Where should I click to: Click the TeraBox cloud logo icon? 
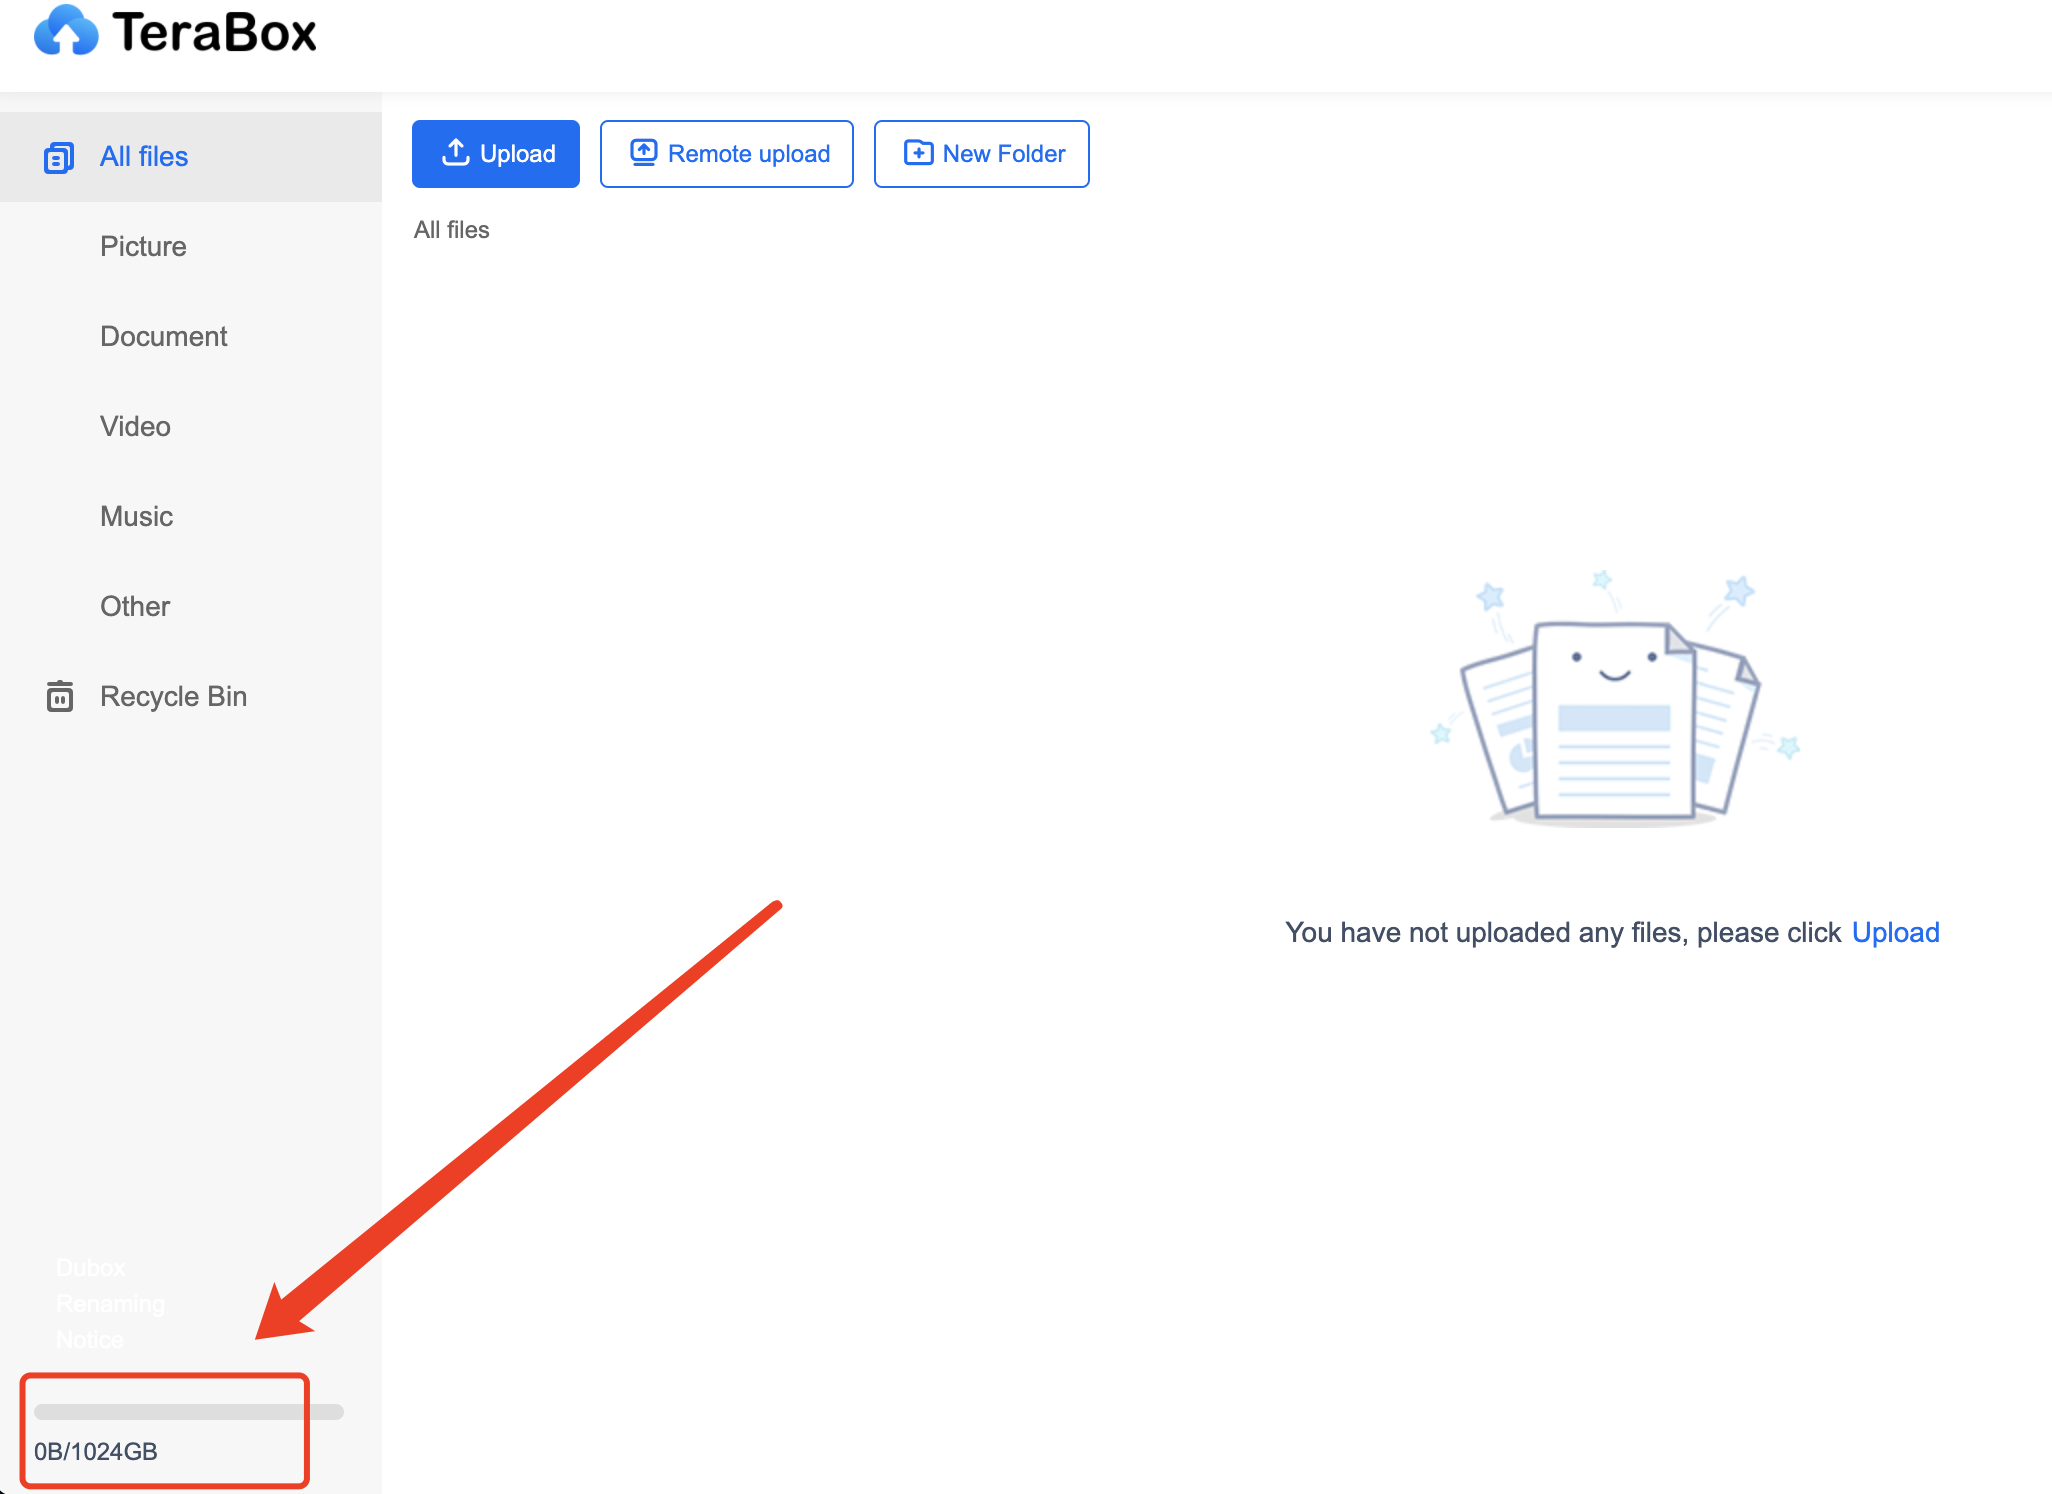point(66,31)
